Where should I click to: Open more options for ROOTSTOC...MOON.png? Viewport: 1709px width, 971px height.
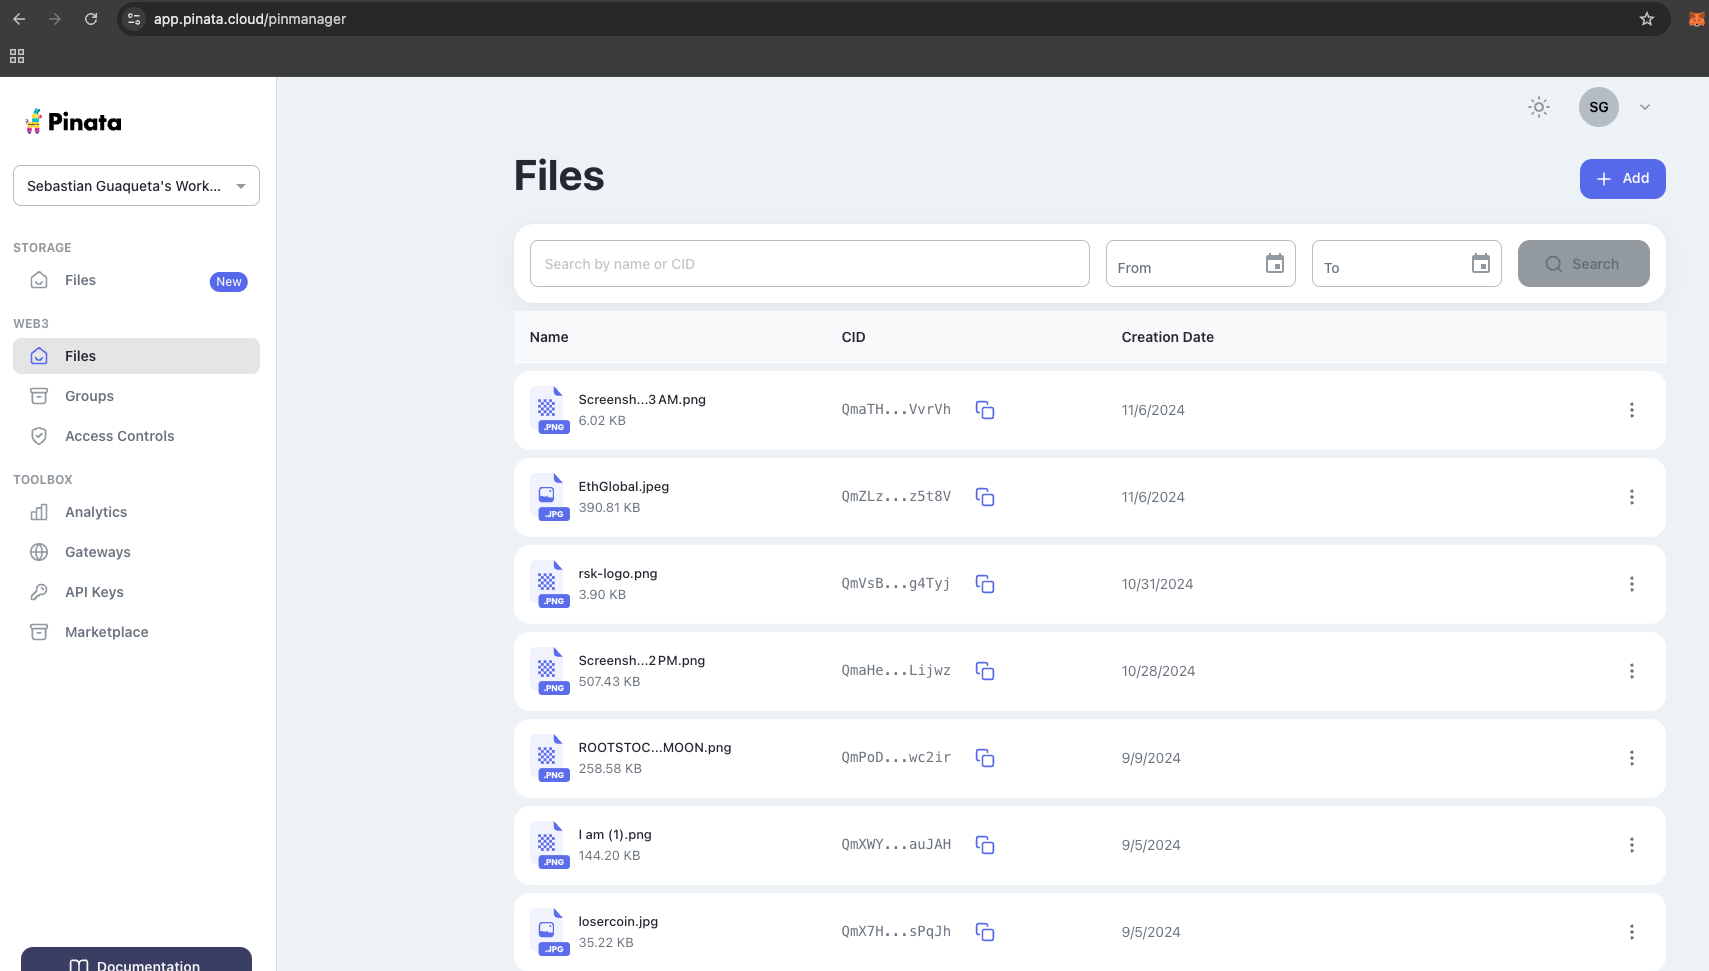[x=1631, y=758]
